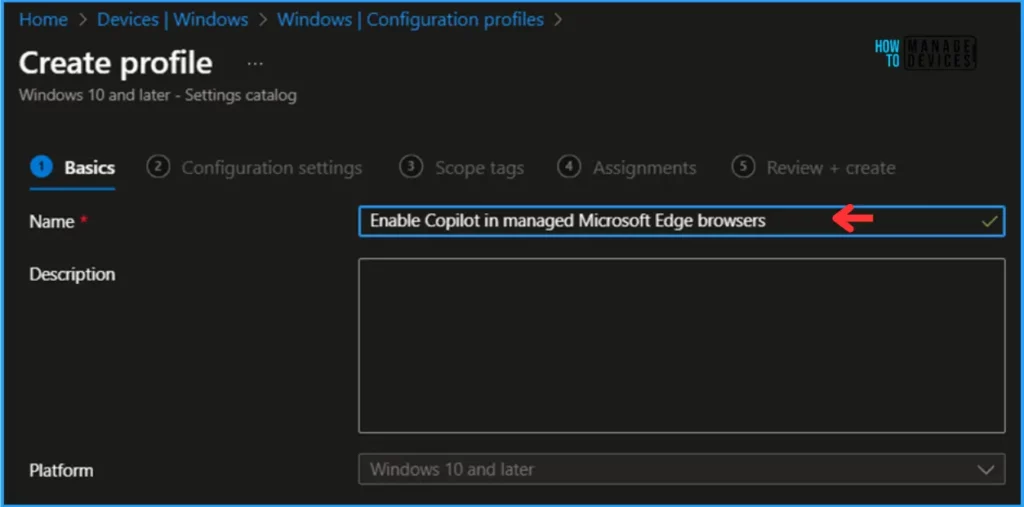Click the Create profile heading
Screen dimensions: 1024x507
116,63
